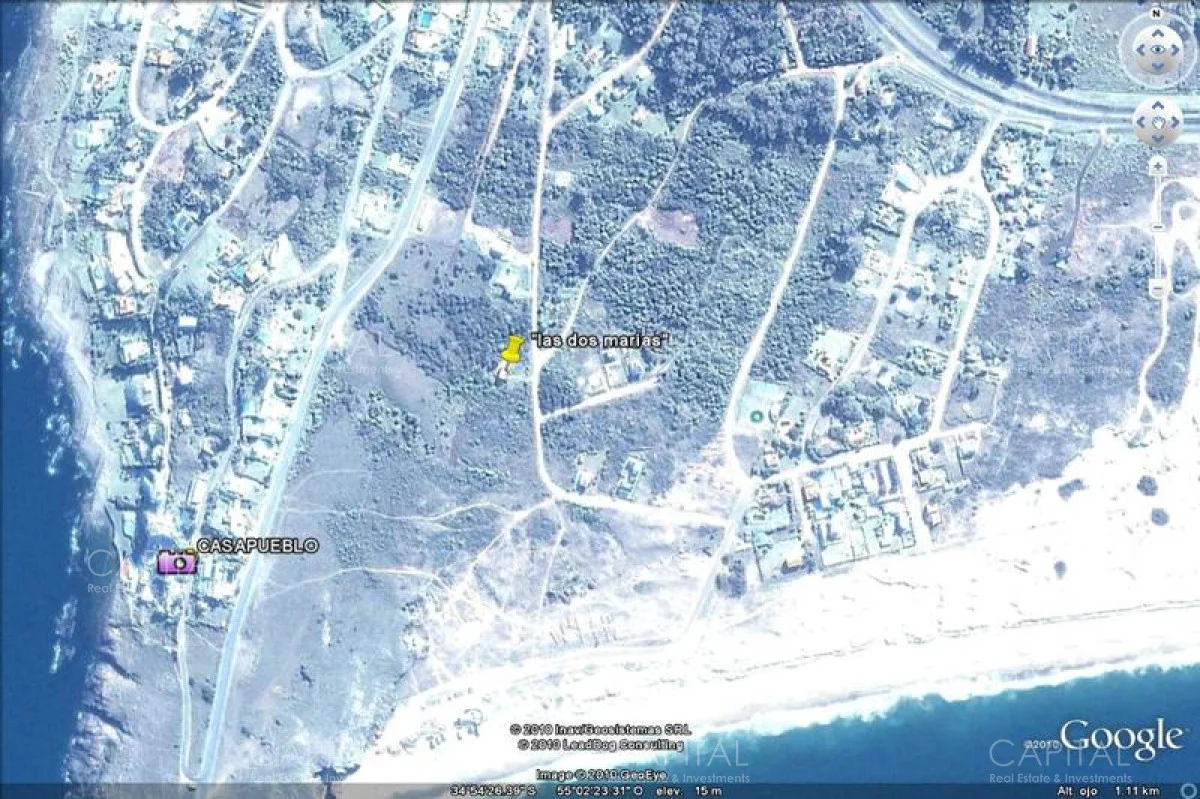Image resolution: width=1200 pixels, height=799 pixels.
Task: Open the CASAPUEBLO label
Action: pos(258,546)
